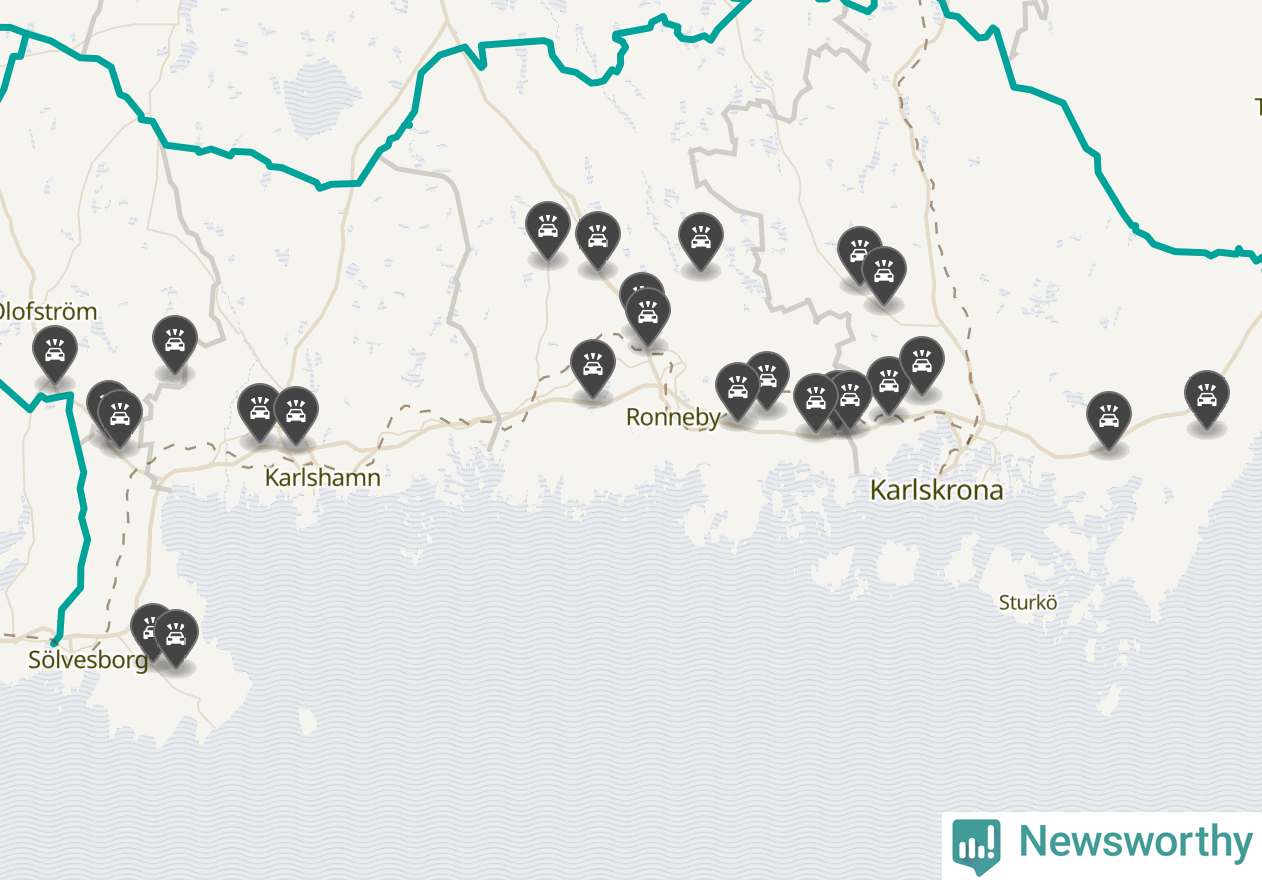
Task: Select the lone car marker north of Ronneby's east side
Action: coord(701,242)
